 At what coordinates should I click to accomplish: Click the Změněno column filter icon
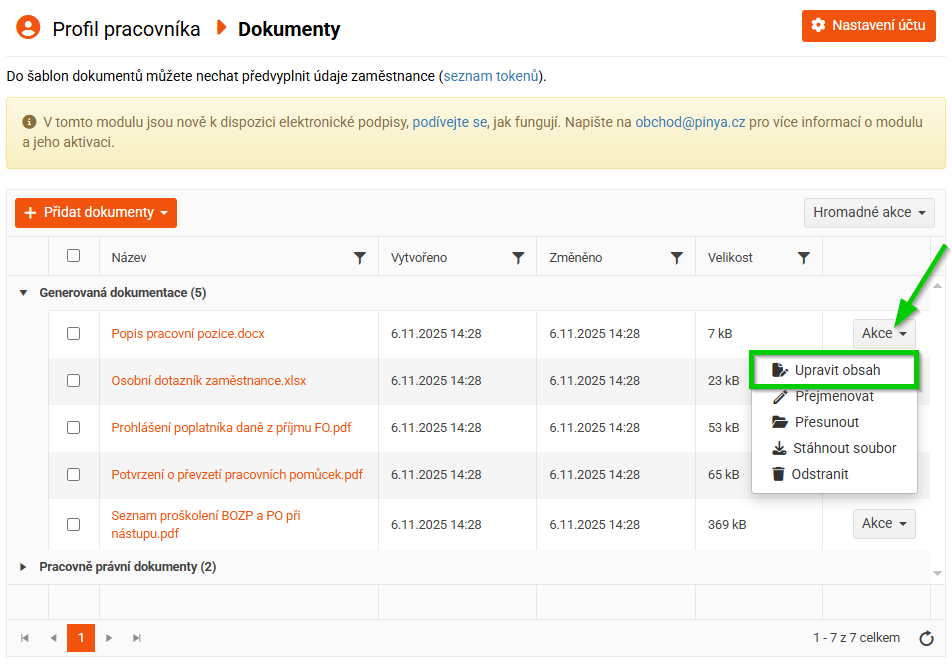(677, 258)
